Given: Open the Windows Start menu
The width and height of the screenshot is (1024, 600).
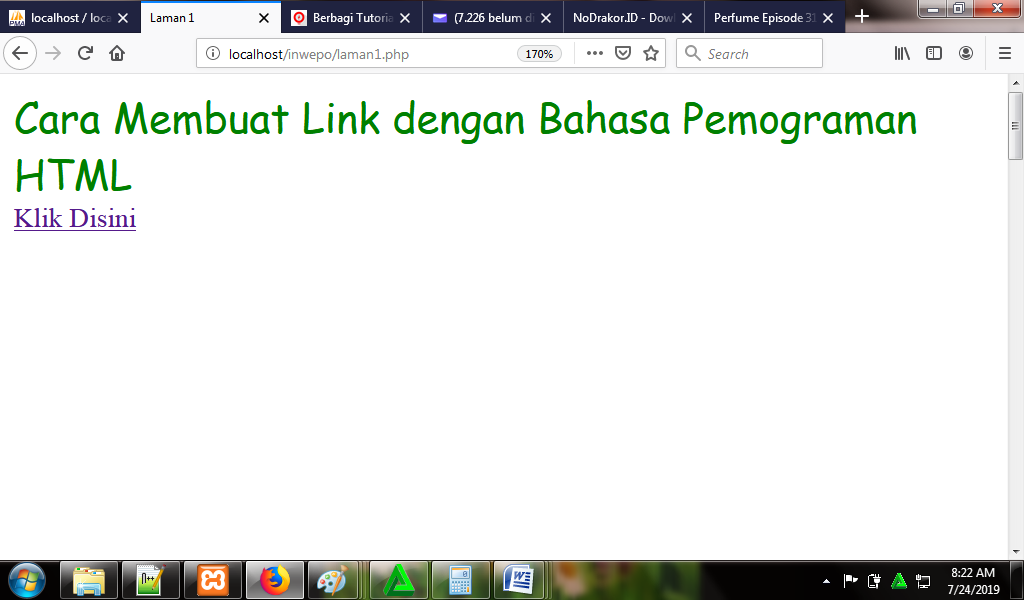Looking at the screenshot, I should click(x=25, y=580).
